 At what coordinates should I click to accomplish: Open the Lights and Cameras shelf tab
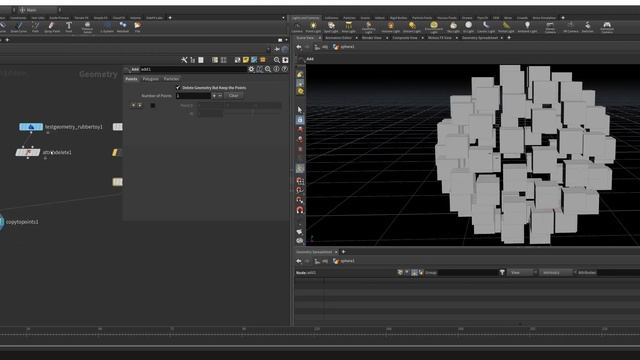pyautogui.click(x=305, y=18)
